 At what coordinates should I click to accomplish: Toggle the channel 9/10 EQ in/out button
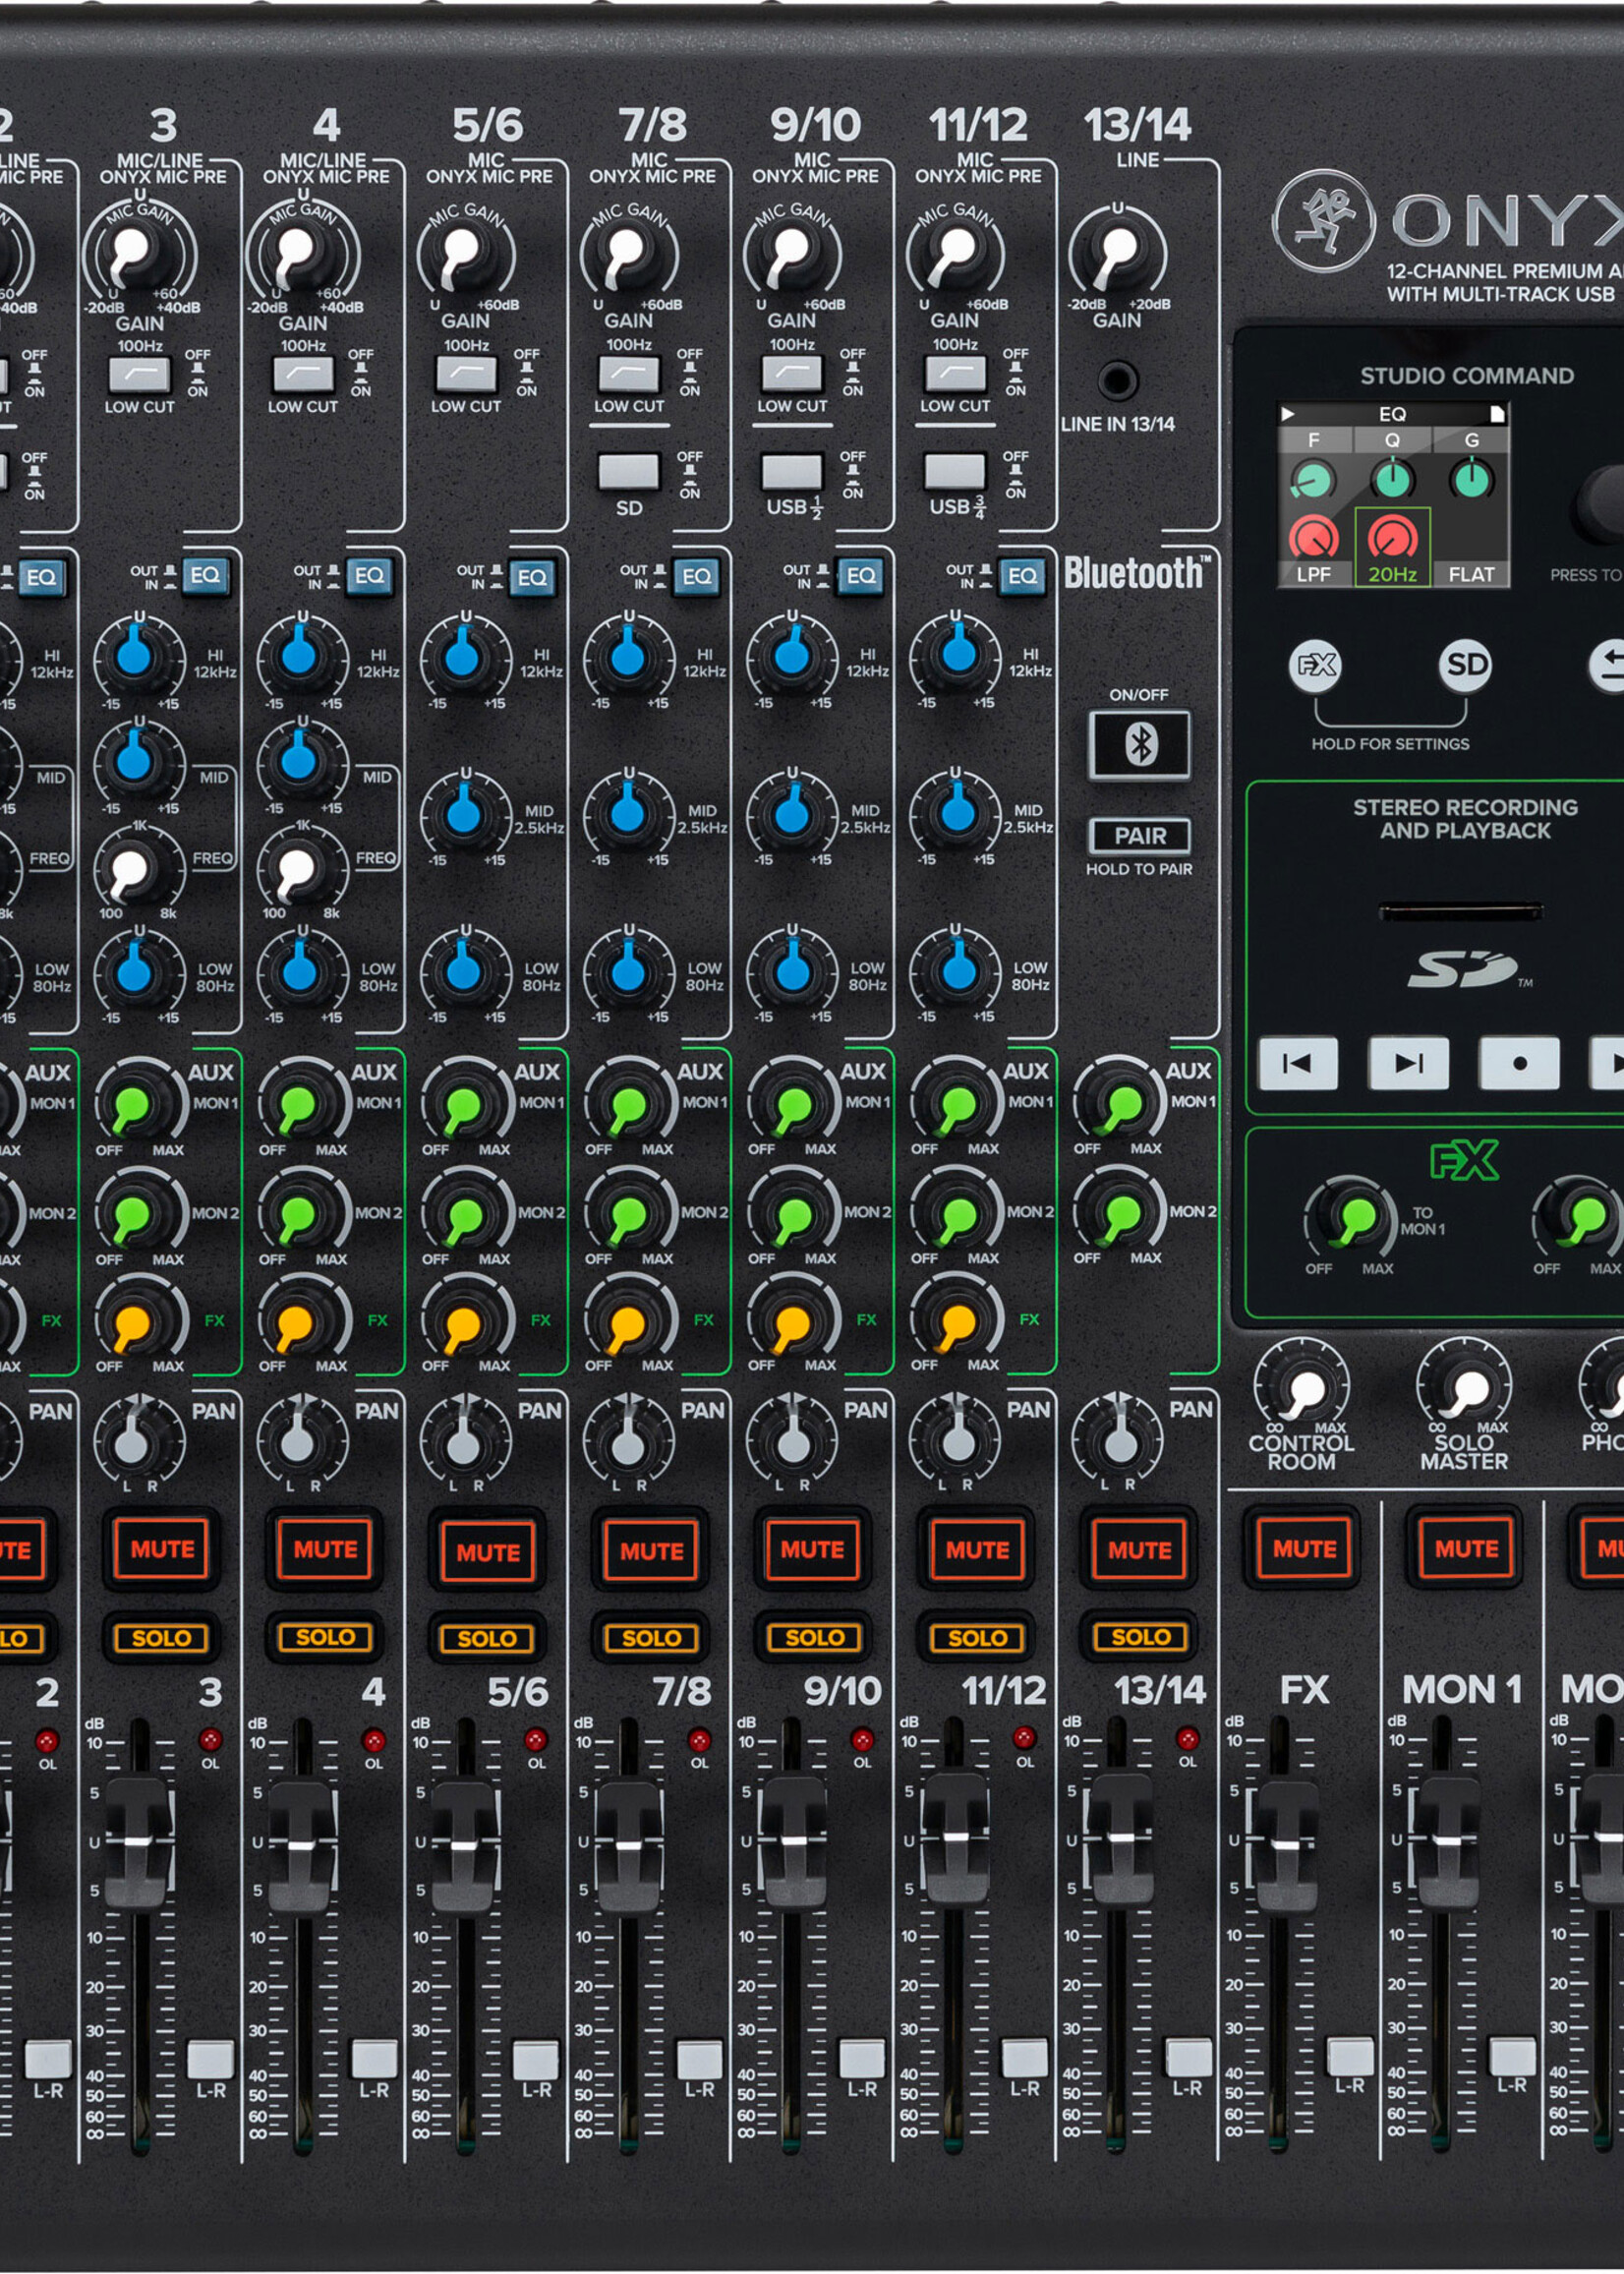(x=860, y=576)
